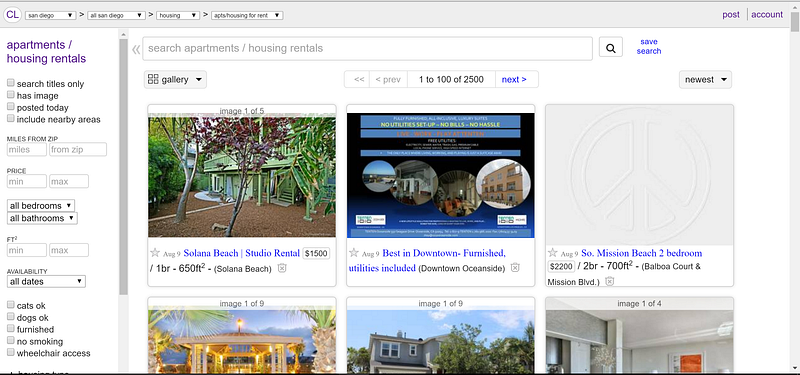The height and width of the screenshot is (375, 800).
Task: Click the 1 to 100 of 2500 range
Action: coord(451,80)
